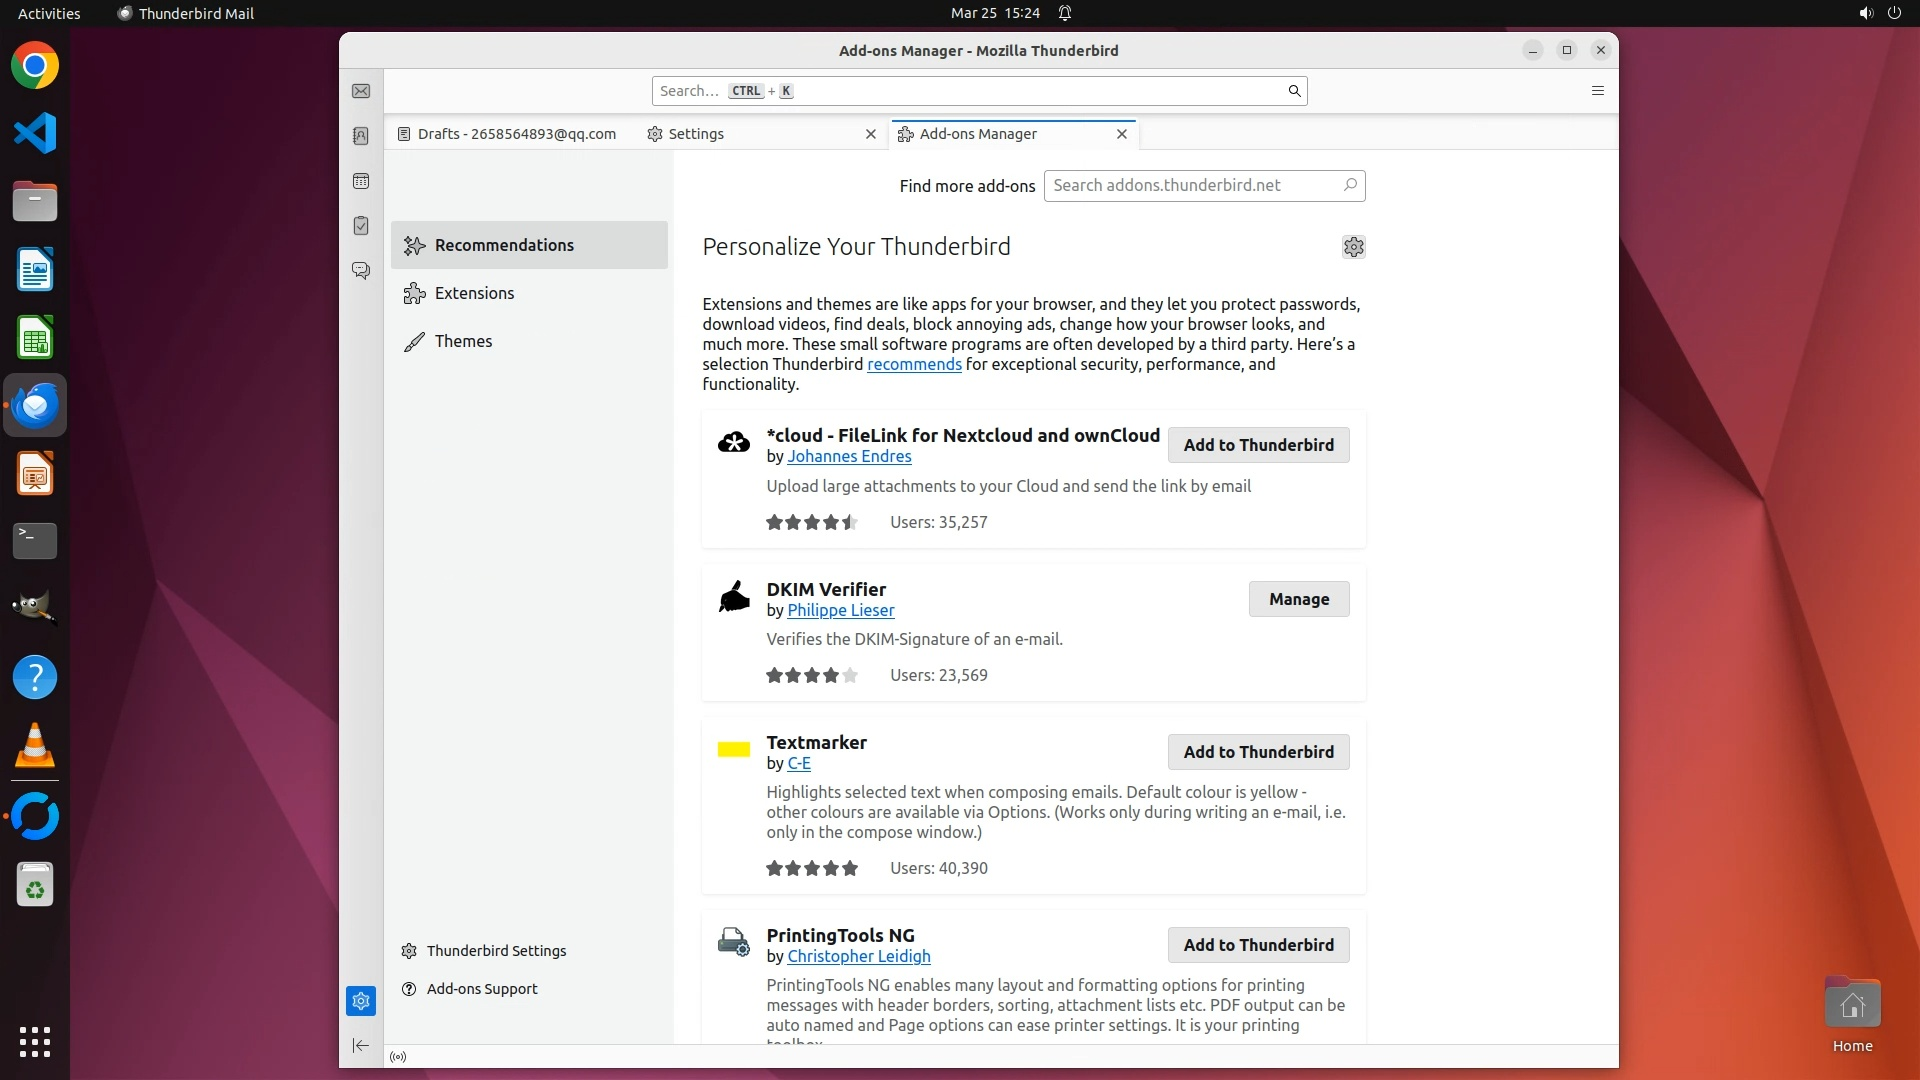Open the system volume indicator
The image size is (1920, 1080).
[x=1865, y=13]
